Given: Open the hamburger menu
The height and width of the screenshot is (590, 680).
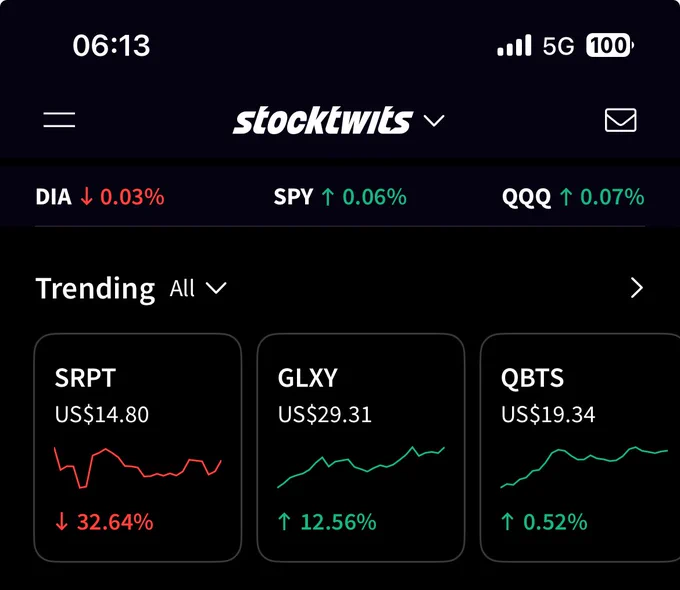Looking at the screenshot, I should [x=60, y=120].
